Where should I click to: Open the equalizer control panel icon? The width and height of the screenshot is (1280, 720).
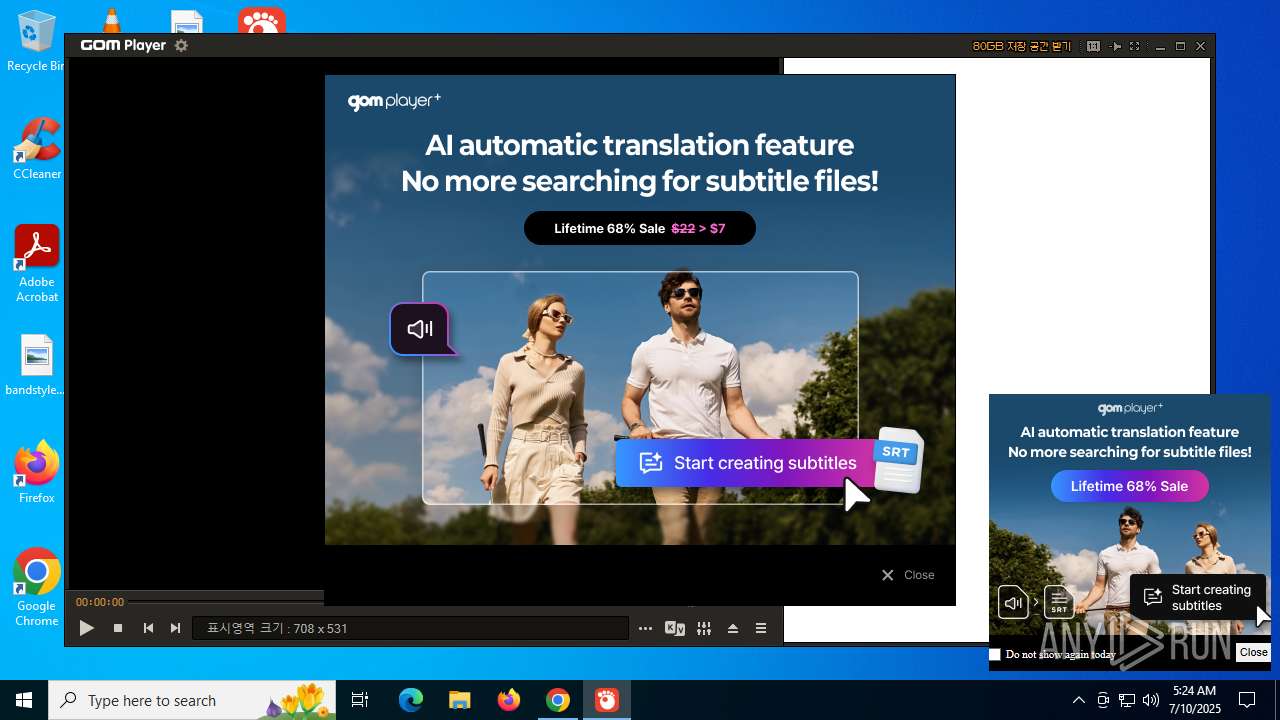(x=704, y=628)
